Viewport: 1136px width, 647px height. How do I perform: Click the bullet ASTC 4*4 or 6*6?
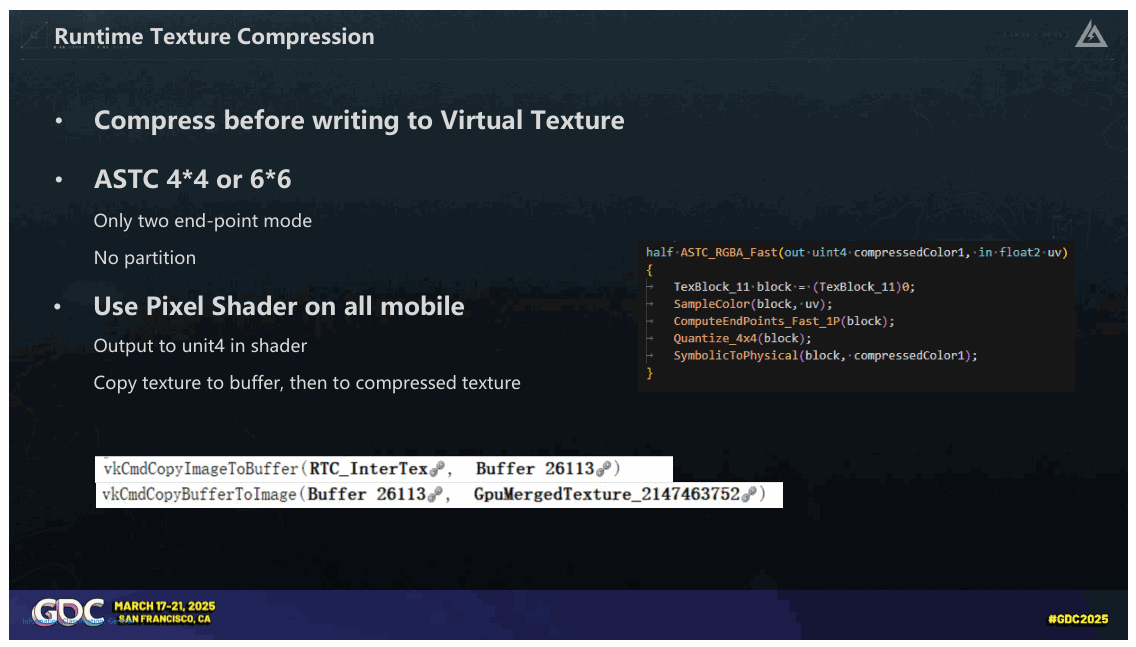pyautogui.click(x=193, y=179)
